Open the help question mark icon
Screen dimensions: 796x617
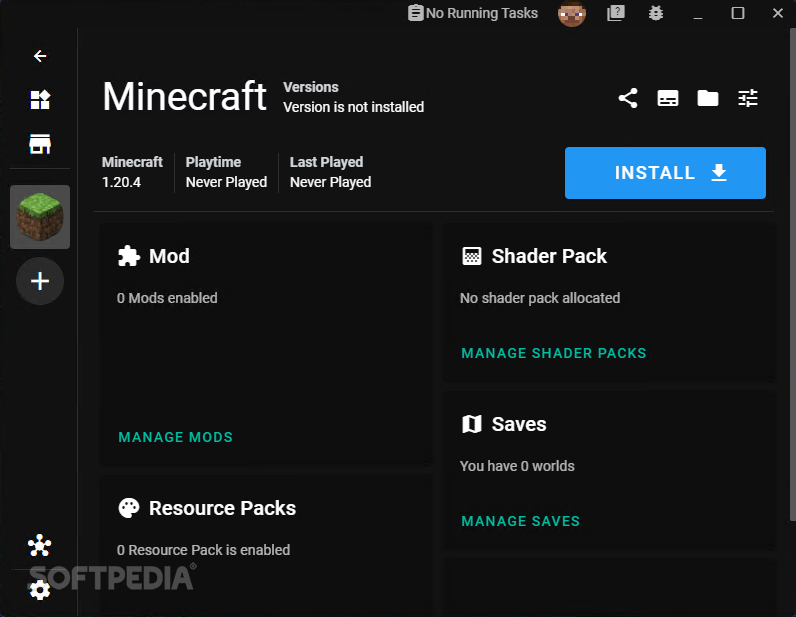tap(615, 13)
